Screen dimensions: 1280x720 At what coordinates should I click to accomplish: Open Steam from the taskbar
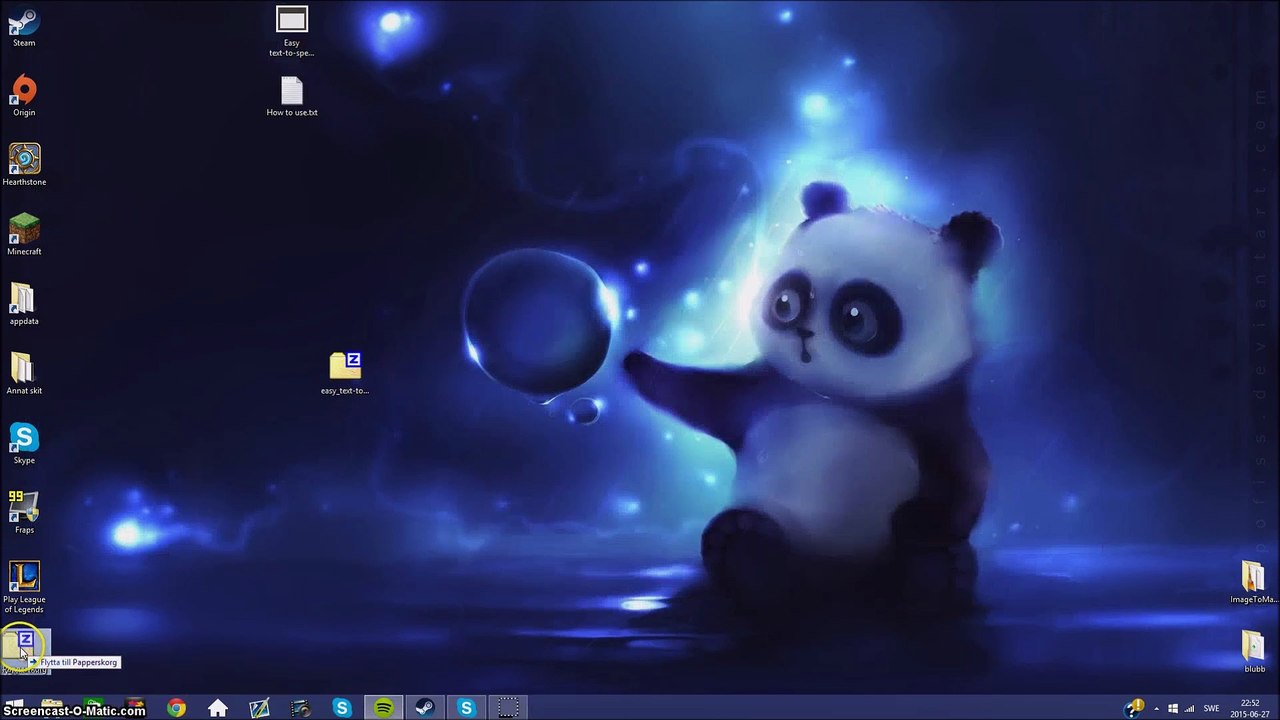pos(425,708)
